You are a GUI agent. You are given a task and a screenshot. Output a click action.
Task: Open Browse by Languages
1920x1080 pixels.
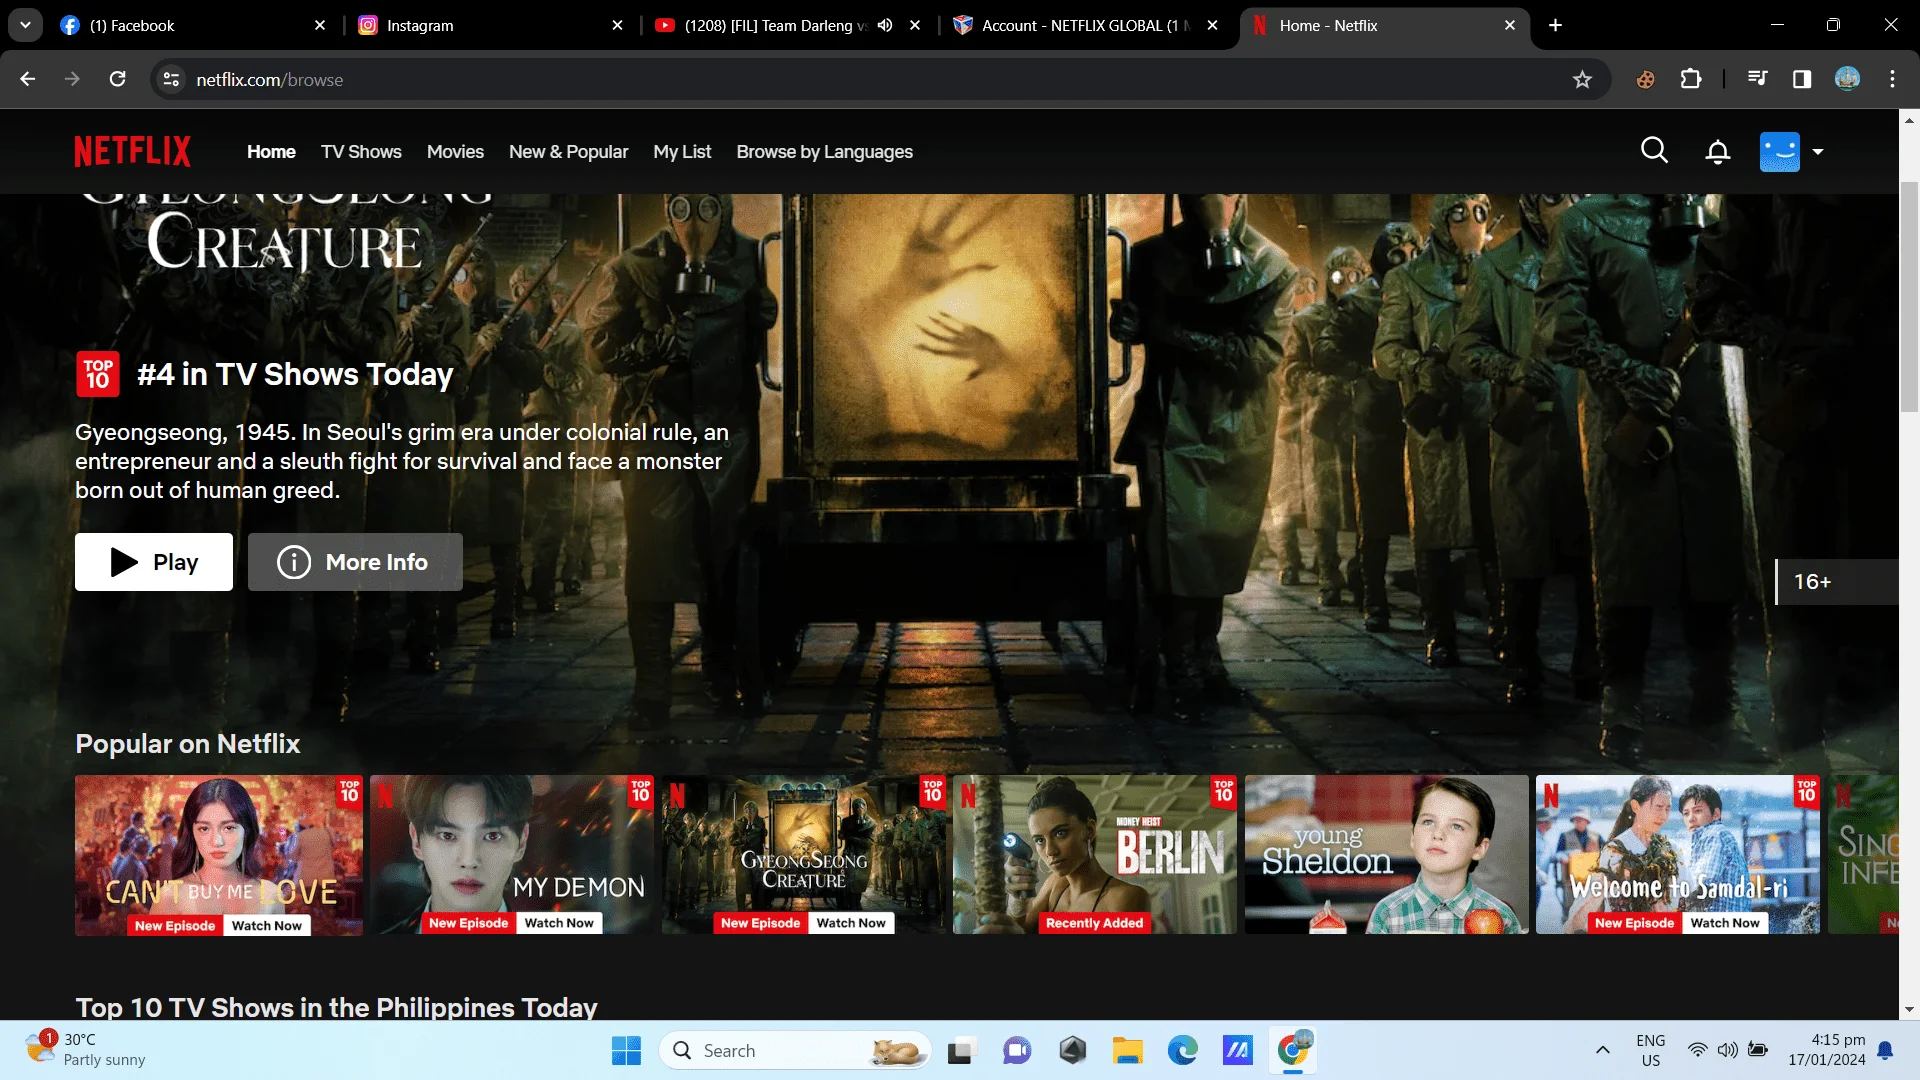pos(824,152)
